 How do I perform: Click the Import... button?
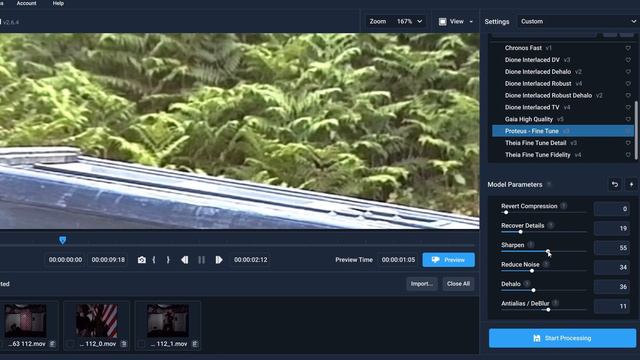point(422,284)
